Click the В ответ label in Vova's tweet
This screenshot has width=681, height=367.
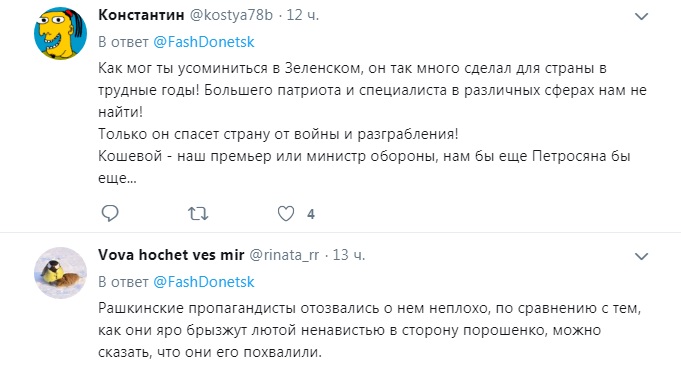click(123, 282)
